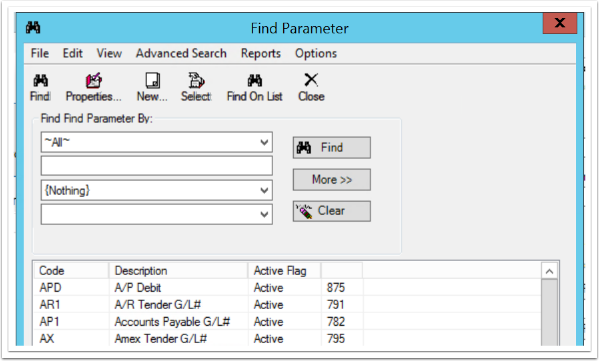599x361 pixels.
Task: Open the Advanced Search menu
Action: click(181, 53)
